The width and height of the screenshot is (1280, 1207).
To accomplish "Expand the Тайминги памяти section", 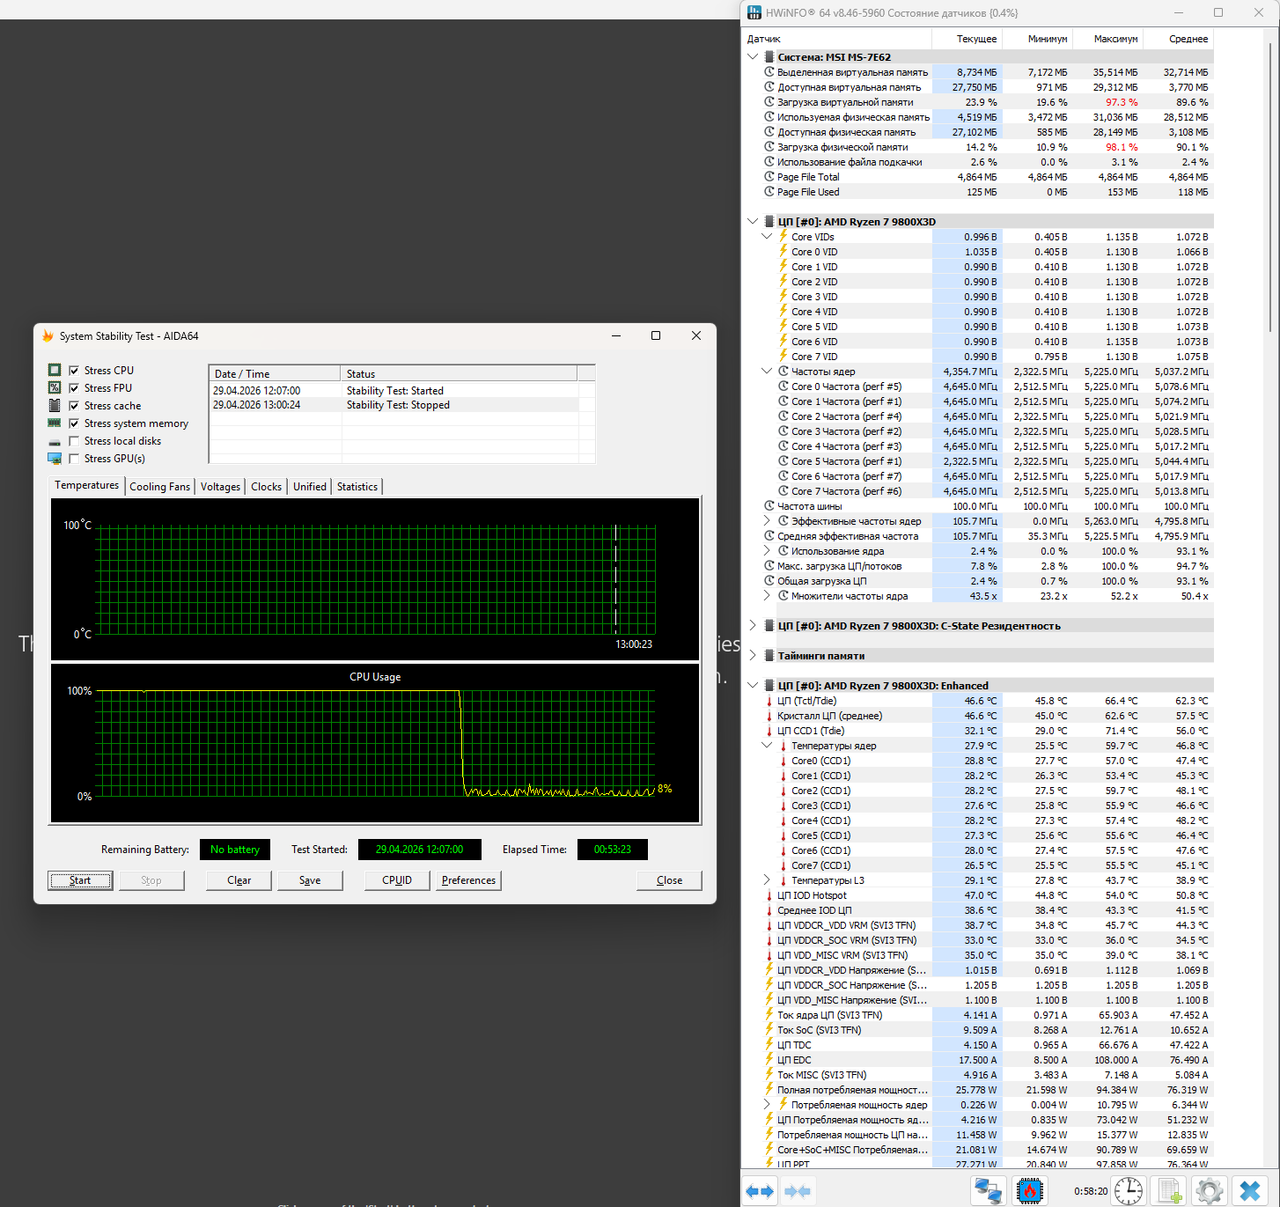I will pyautogui.click(x=753, y=656).
